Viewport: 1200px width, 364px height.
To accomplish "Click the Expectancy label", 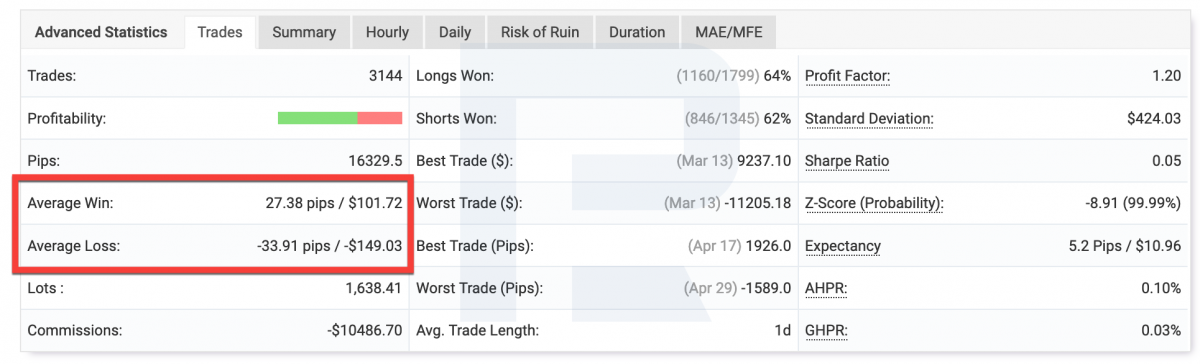I will pos(843,246).
